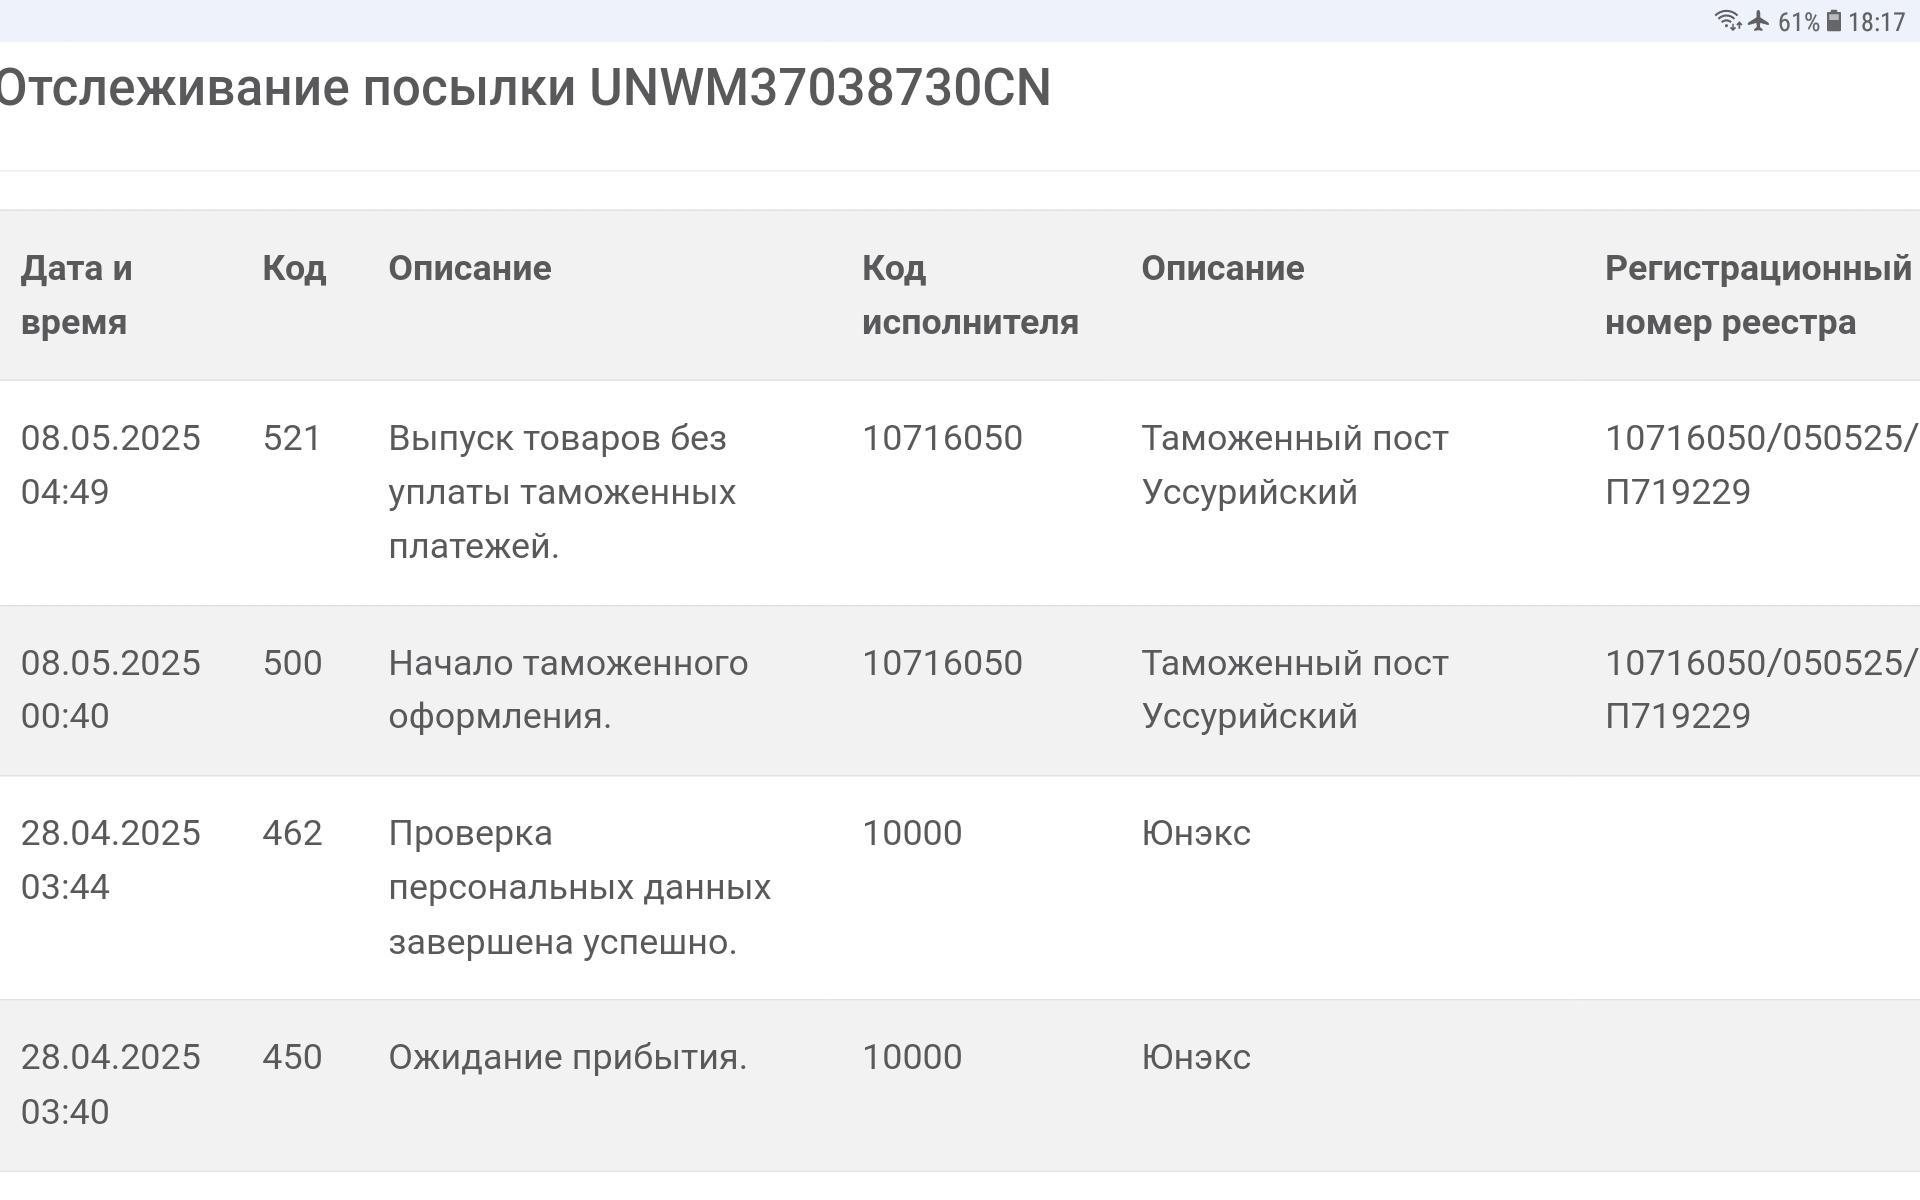The height and width of the screenshot is (1200, 1920).
Task: Tap the 18:17 clock in status bar
Action: tap(1877, 22)
